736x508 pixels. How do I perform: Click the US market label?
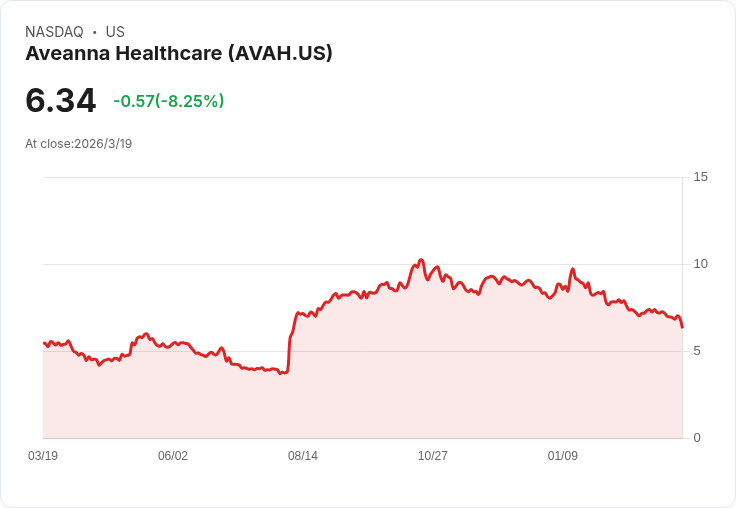pyautogui.click(x=115, y=32)
